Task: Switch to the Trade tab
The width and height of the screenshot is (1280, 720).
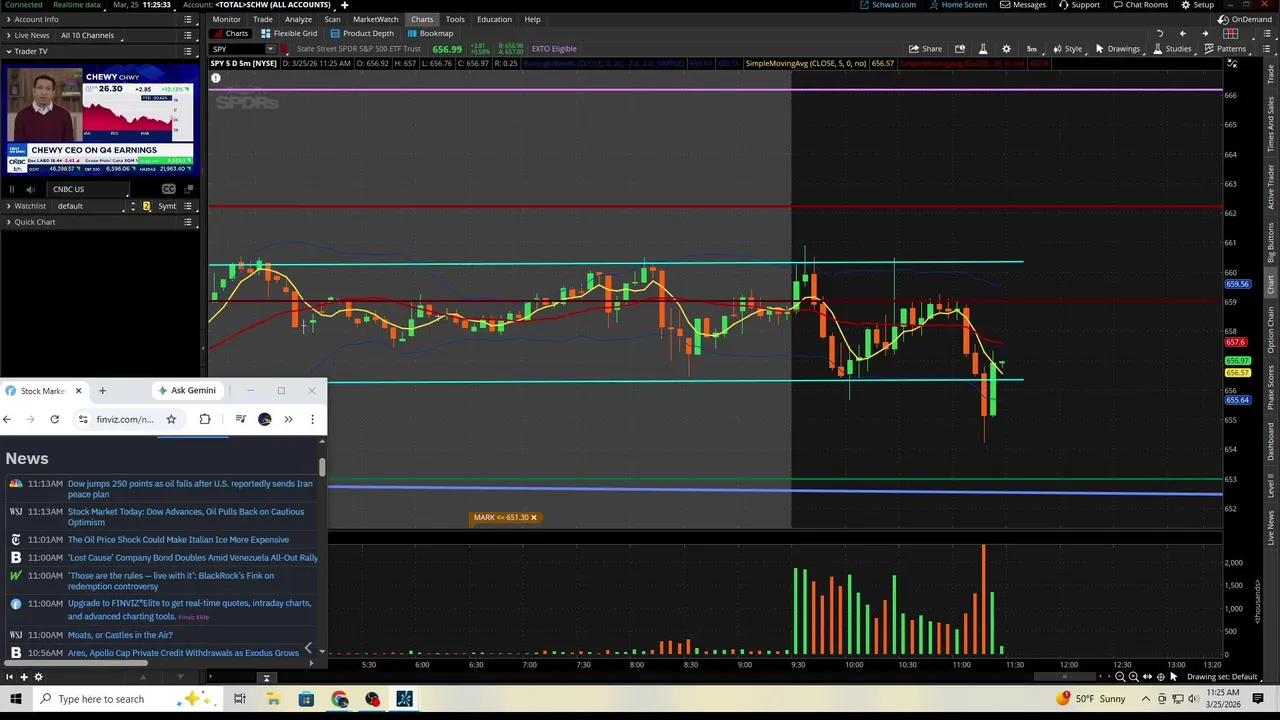Action: [x=263, y=19]
